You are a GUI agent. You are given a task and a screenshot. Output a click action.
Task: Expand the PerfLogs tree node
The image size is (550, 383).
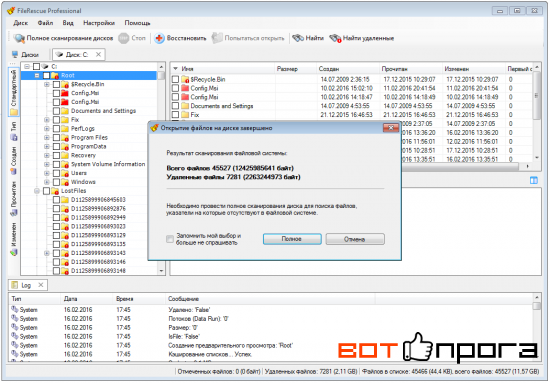click(47, 129)
